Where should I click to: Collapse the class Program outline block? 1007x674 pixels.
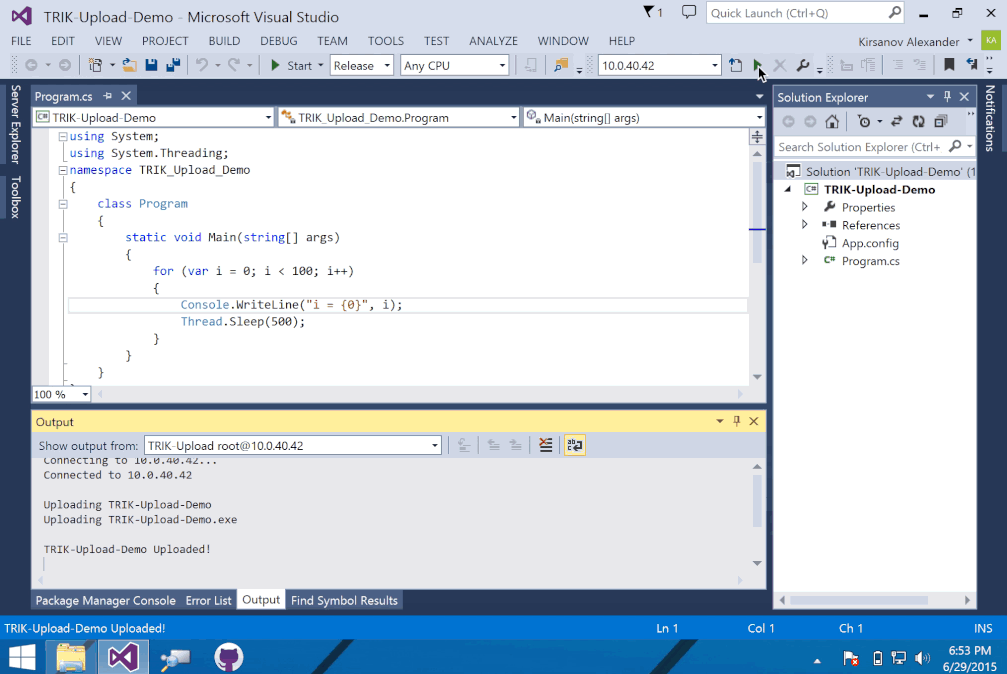pyautogui.click(x=63, y=204)
